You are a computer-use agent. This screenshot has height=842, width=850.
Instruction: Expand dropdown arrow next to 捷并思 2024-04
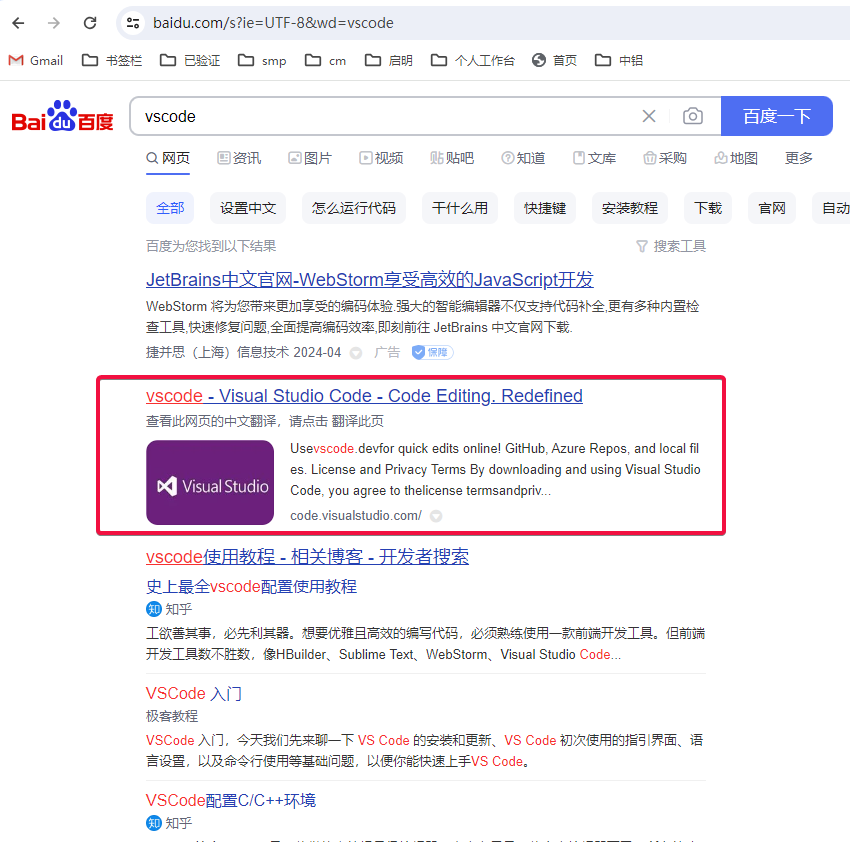[356, 353]
